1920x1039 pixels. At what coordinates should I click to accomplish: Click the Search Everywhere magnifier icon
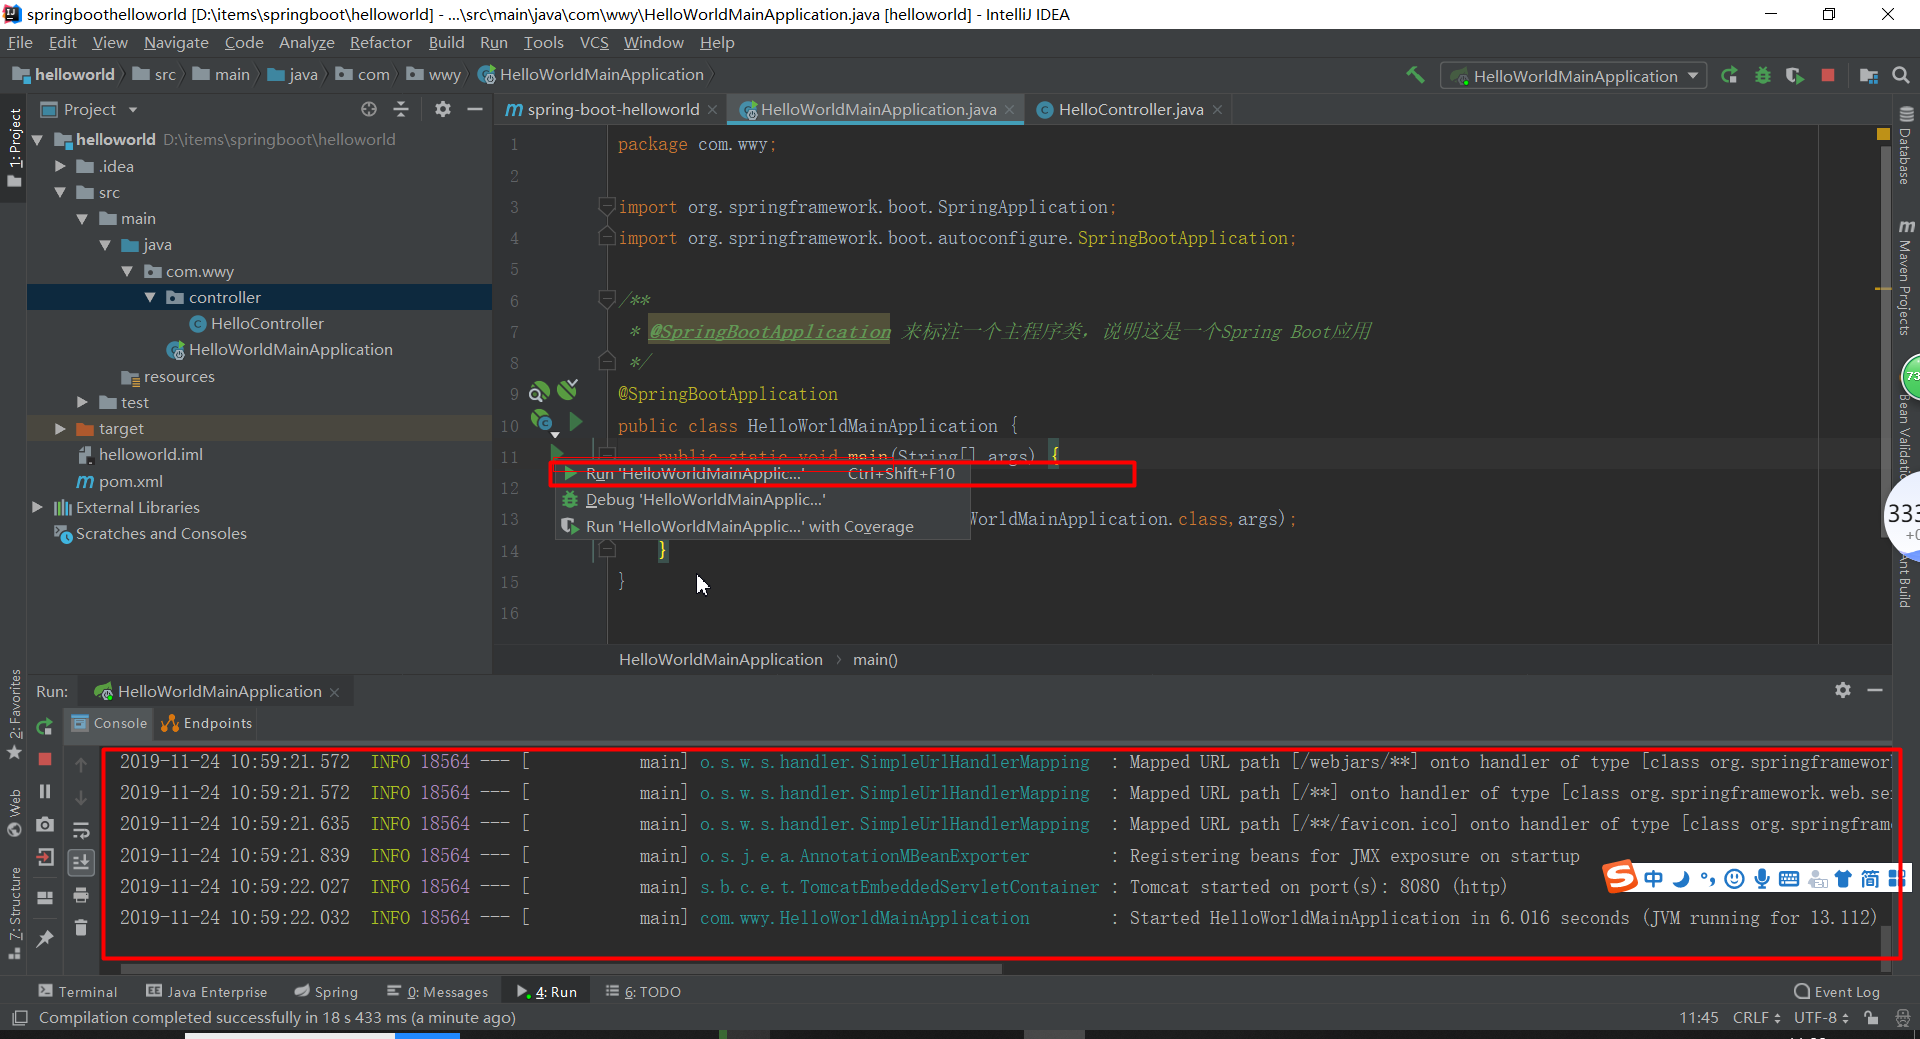pos(1901,75)
